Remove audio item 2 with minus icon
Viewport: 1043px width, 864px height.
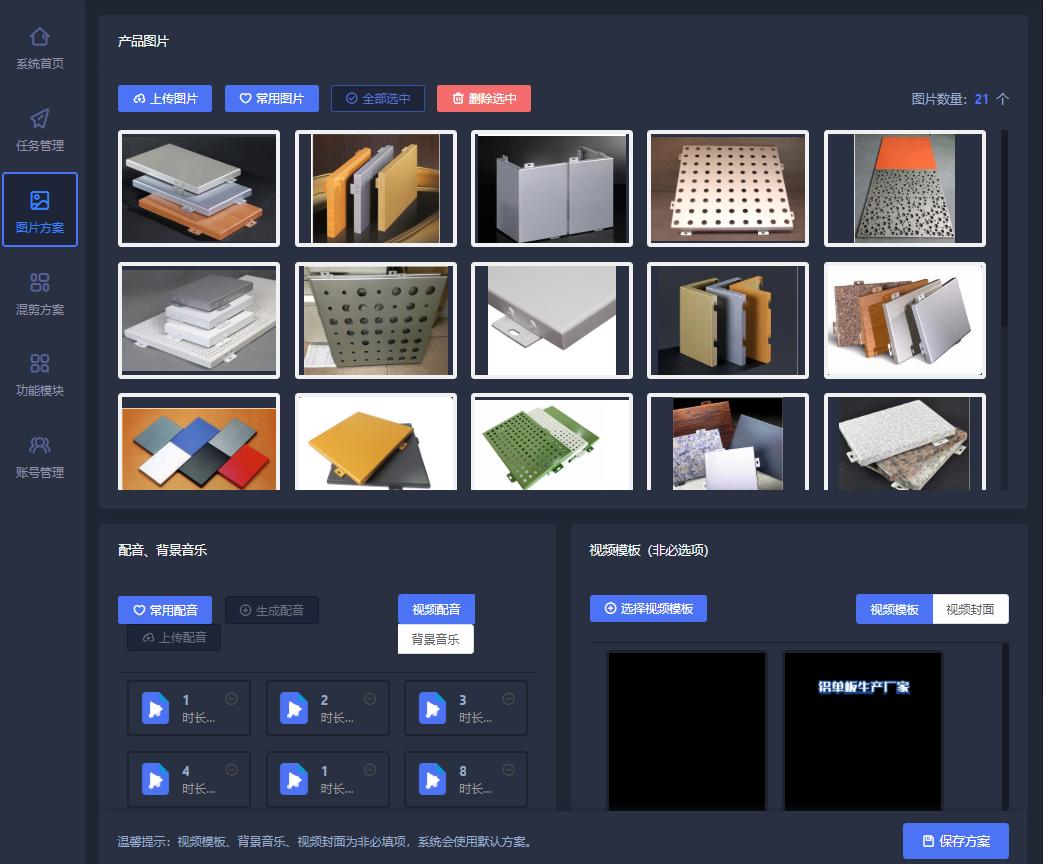(370, 699)
